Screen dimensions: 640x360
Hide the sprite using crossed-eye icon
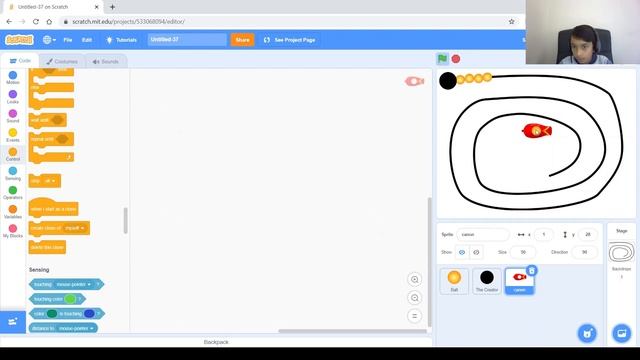tap(476, 252)
